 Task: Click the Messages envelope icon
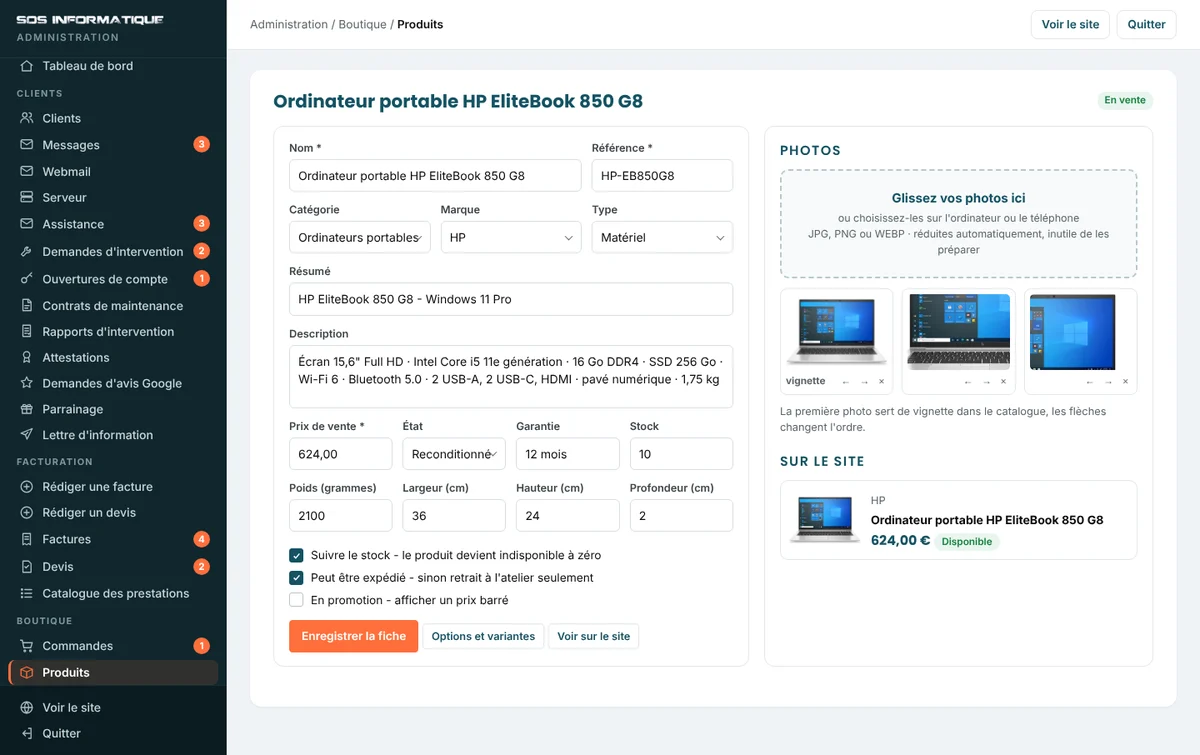pos(27,145)
